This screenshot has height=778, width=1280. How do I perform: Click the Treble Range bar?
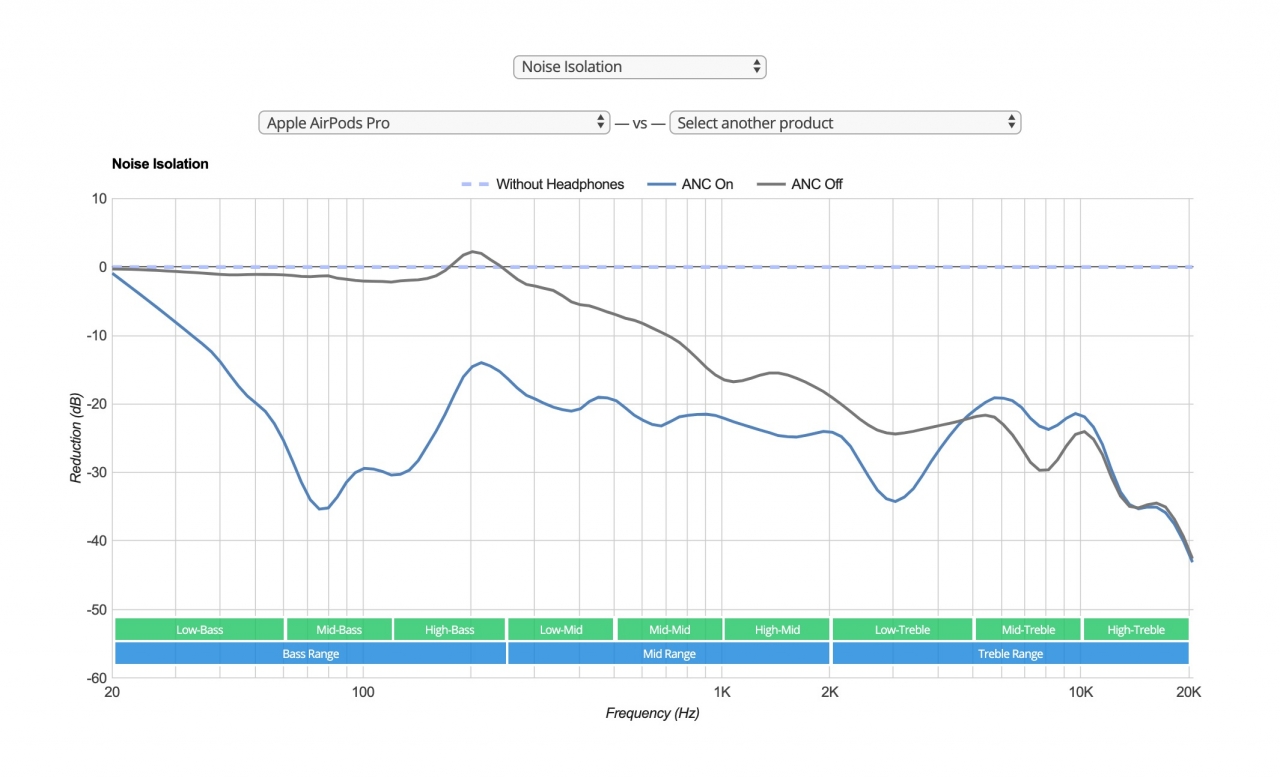(1011, 654)
